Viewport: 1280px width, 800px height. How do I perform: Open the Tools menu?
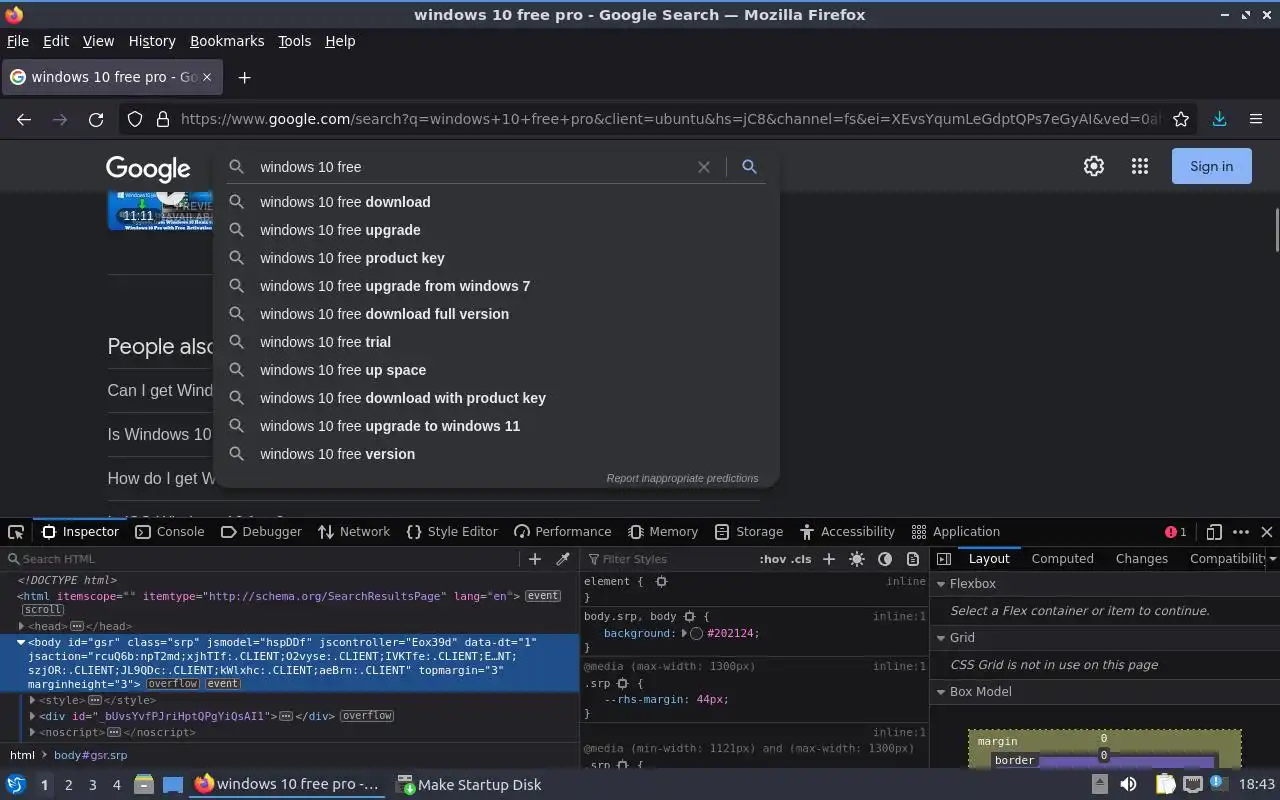click(x=294, y=41)
